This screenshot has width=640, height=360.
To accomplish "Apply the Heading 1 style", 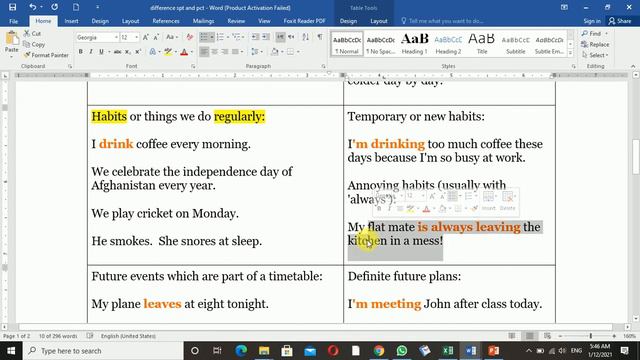I will (414, 44).
